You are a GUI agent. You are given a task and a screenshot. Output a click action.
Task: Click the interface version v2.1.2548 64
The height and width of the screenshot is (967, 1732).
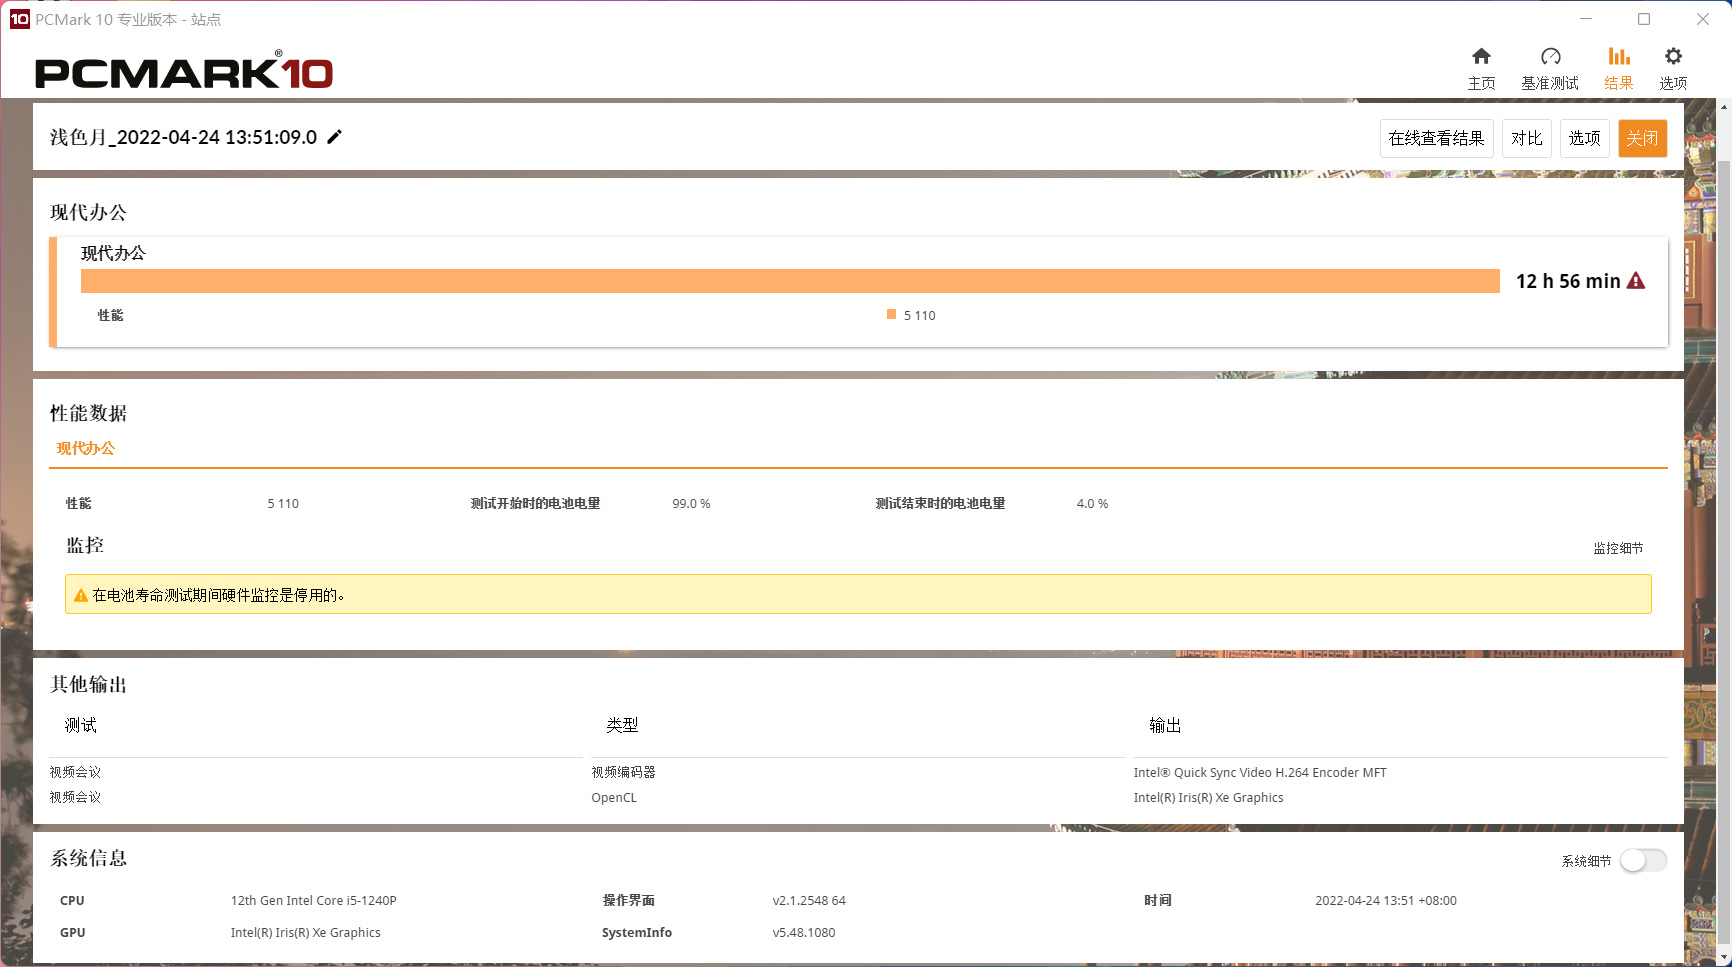point(809,901)
